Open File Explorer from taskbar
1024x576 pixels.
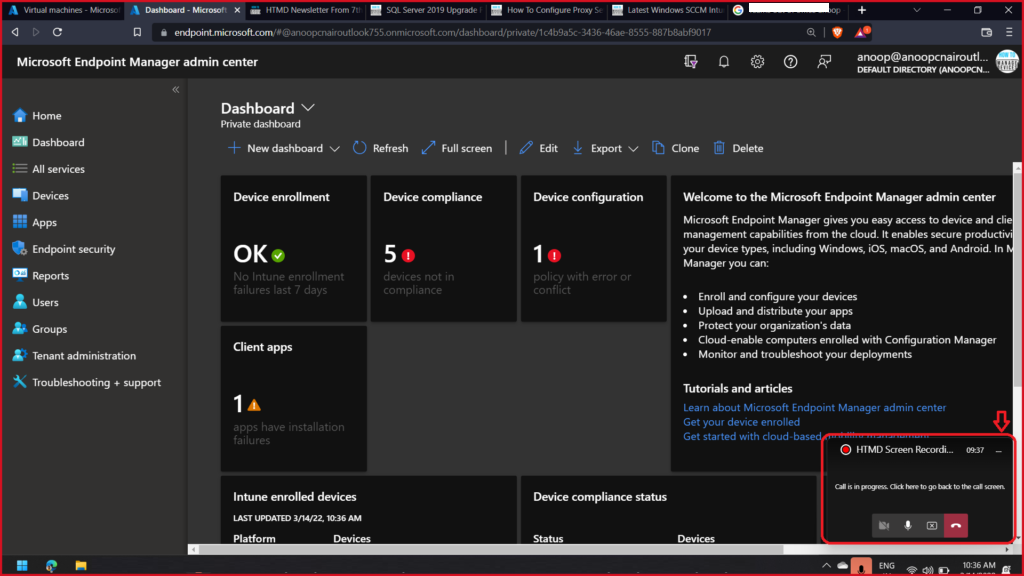click(x=80, y=566)
